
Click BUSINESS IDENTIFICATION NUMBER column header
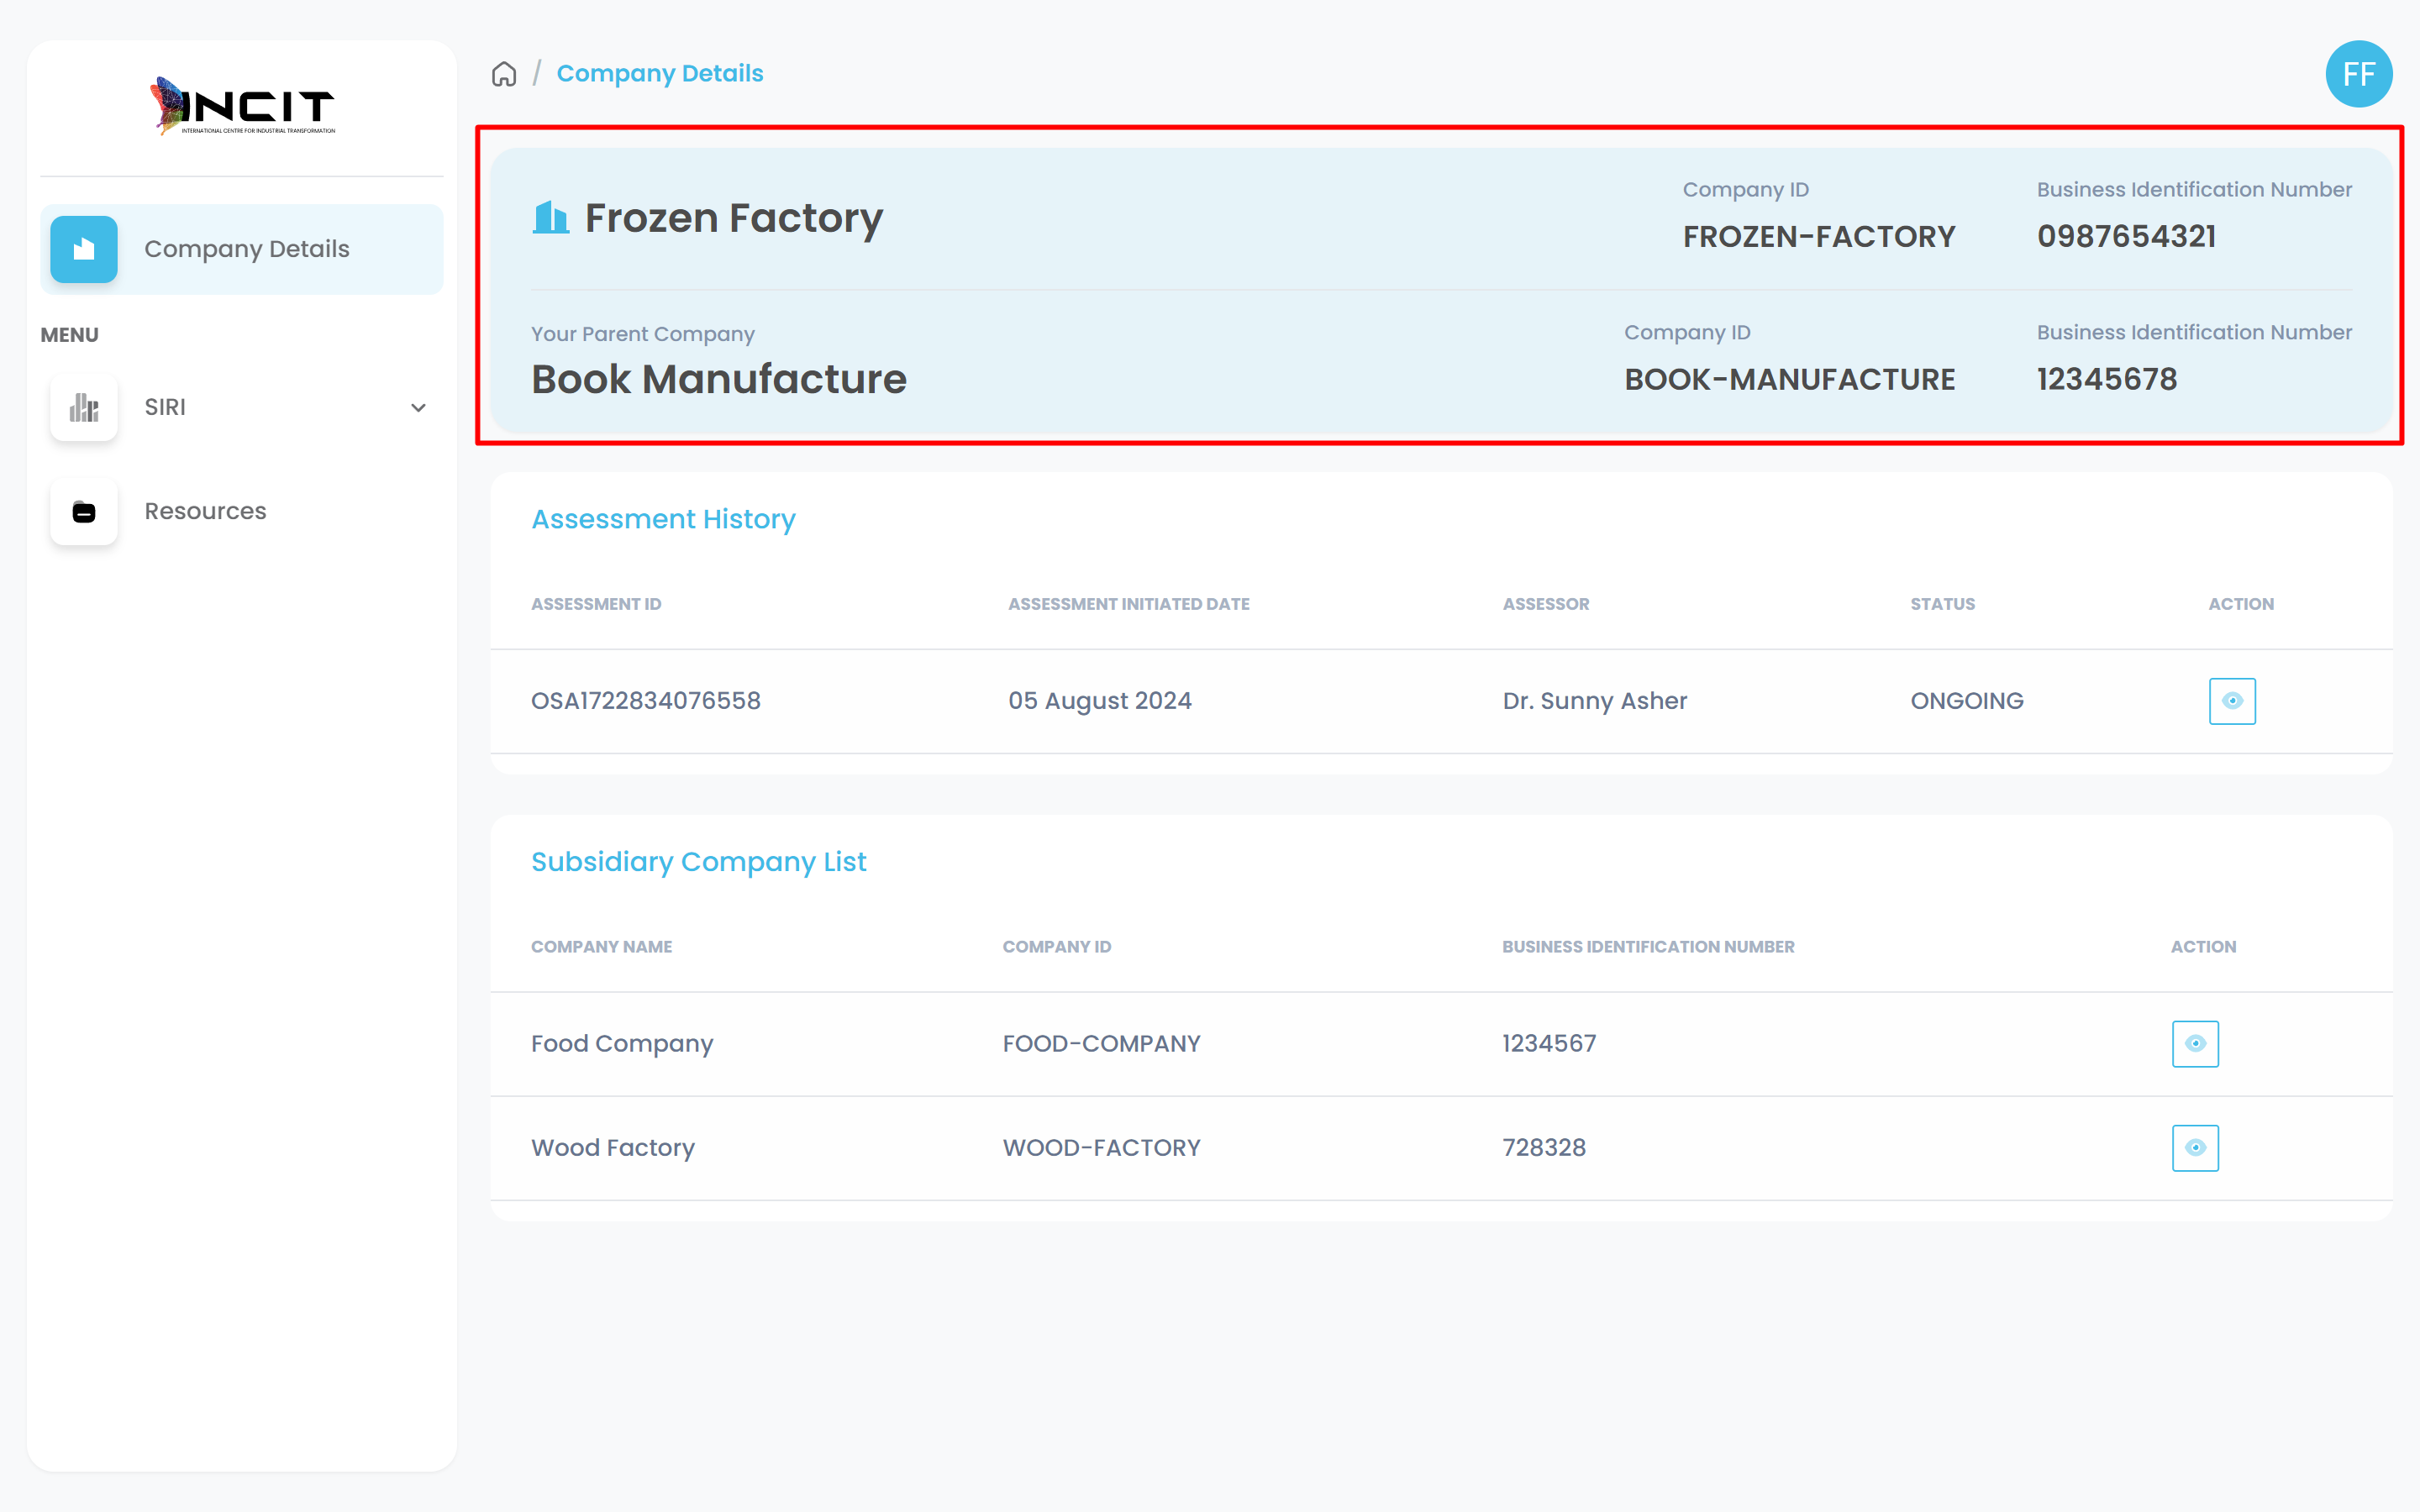click(x=1648, y=947)
